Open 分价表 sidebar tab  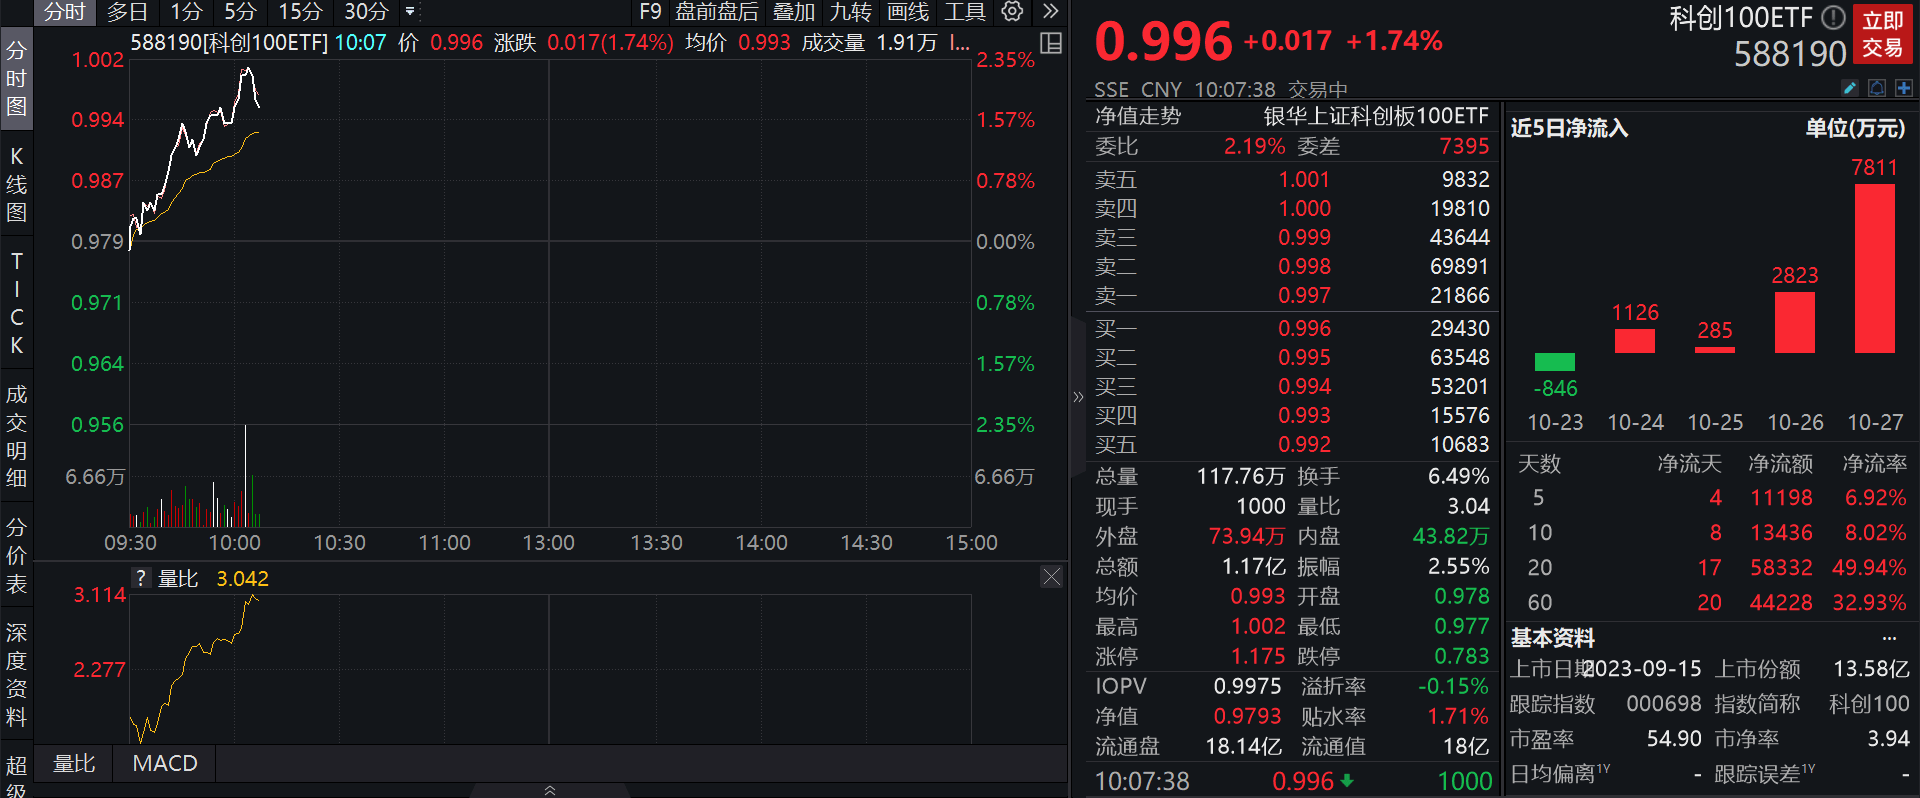[16, 555]
